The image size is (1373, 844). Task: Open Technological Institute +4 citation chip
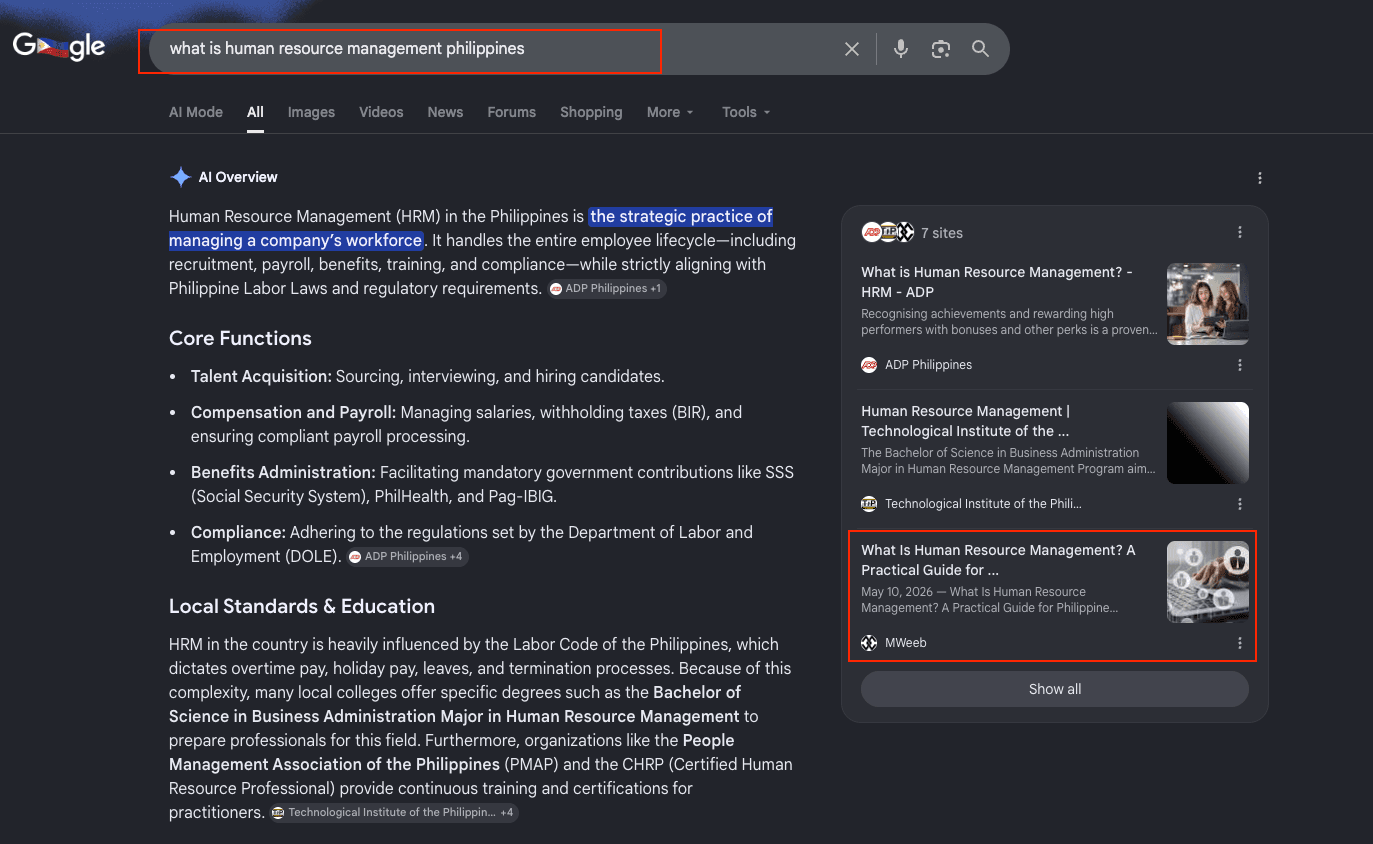click(394, 813)
